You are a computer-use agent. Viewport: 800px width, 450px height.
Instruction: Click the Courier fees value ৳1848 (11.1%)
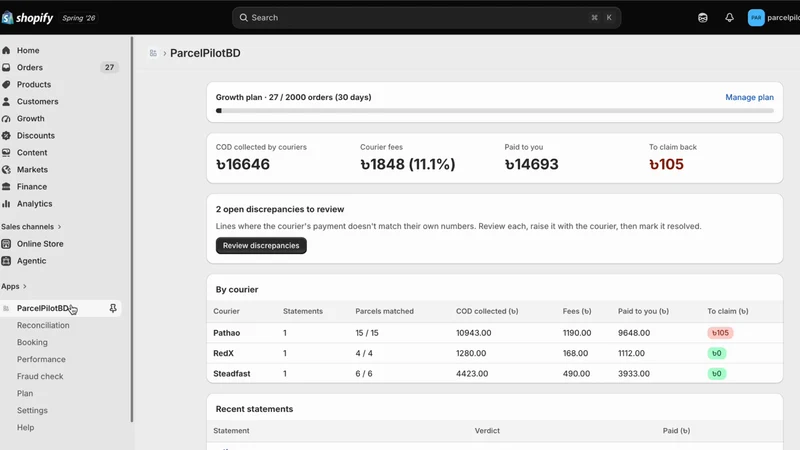408,164
